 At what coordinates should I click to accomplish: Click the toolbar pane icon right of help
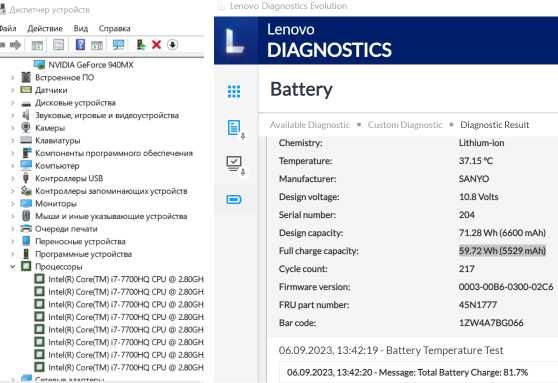pyautogui.click(x=97, y=45)
